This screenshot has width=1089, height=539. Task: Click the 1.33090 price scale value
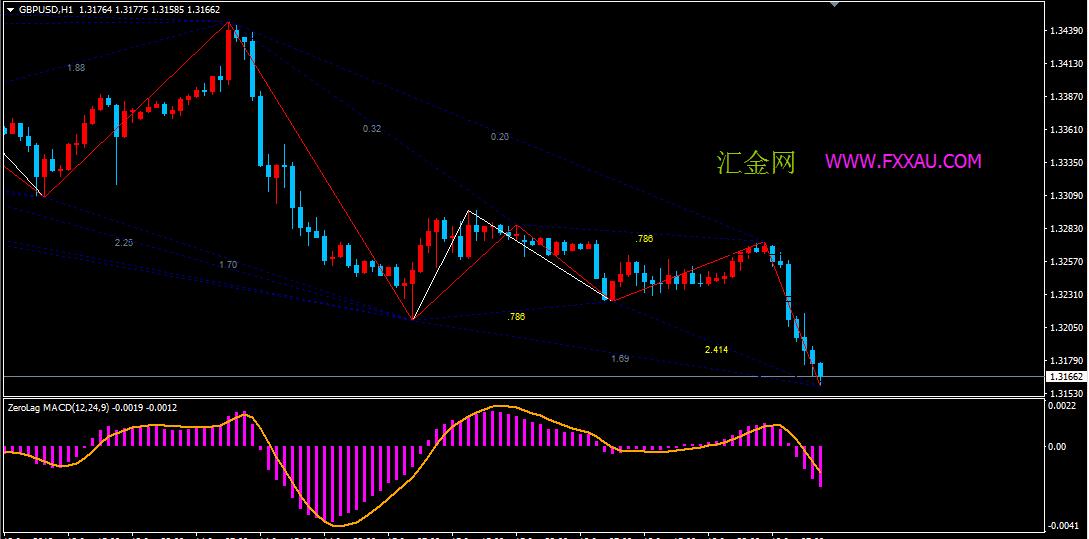tap(1065, 196)
